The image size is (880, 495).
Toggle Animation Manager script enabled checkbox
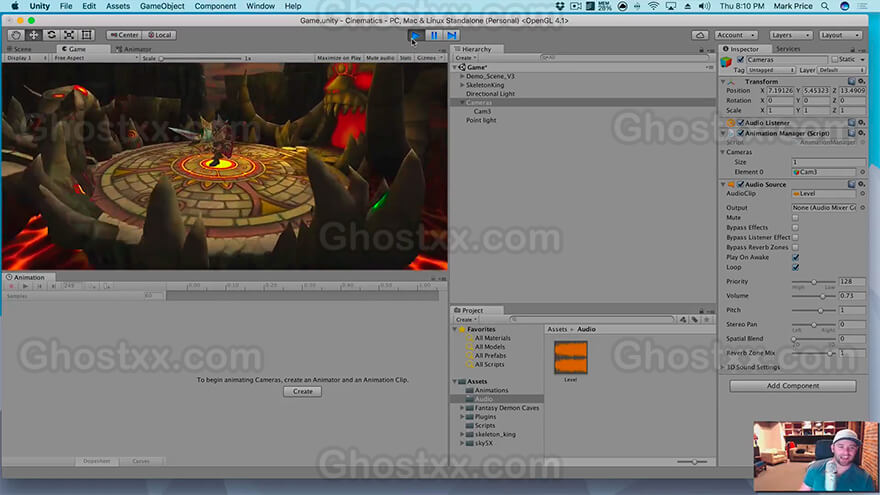[x=740, y=134]
